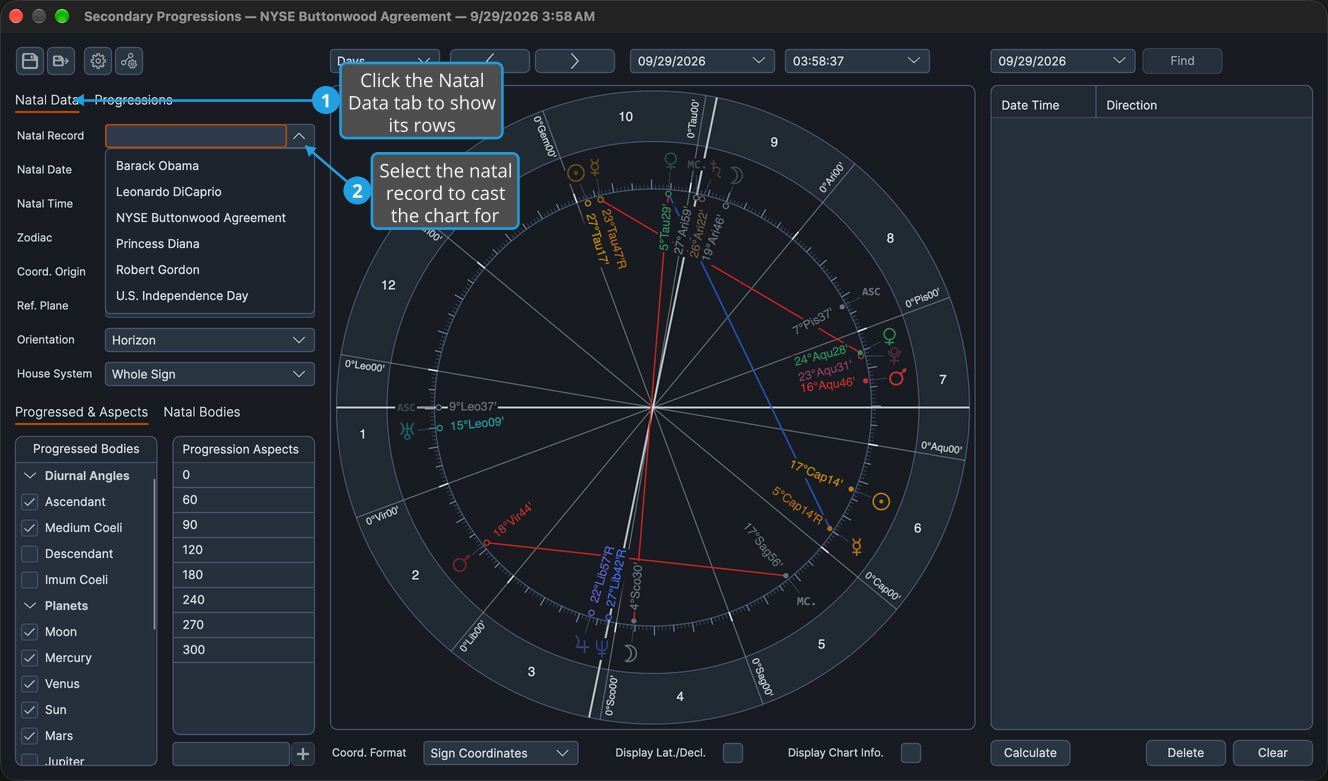Image resolution: width=1328 pixels, height=781 pixels.
Task: Click the Natal Record input field
Action: coord(196,136)
